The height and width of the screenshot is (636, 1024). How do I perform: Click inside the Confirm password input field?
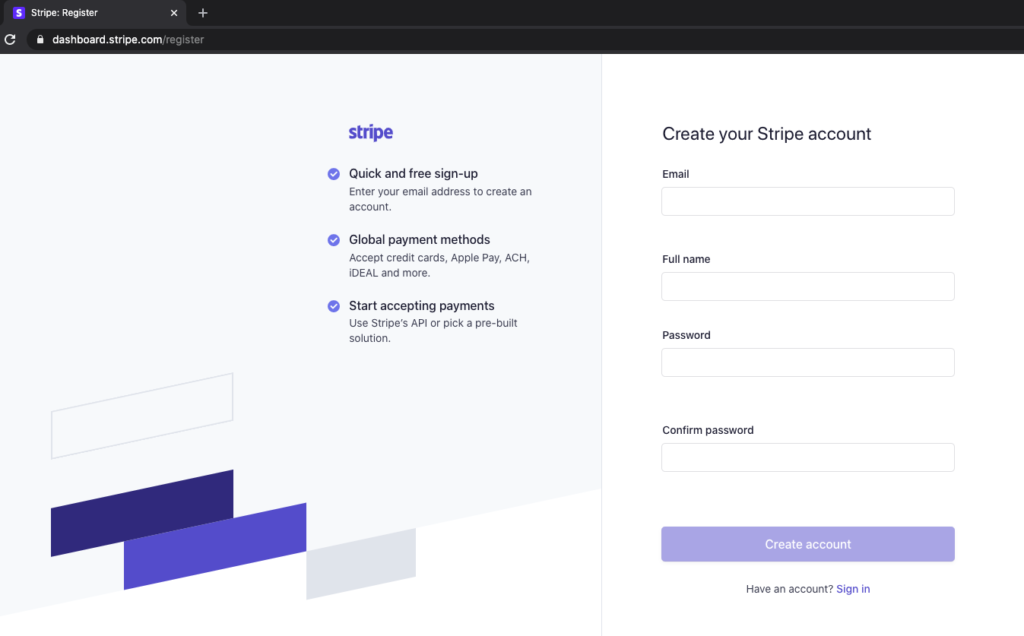pos(807,457)
